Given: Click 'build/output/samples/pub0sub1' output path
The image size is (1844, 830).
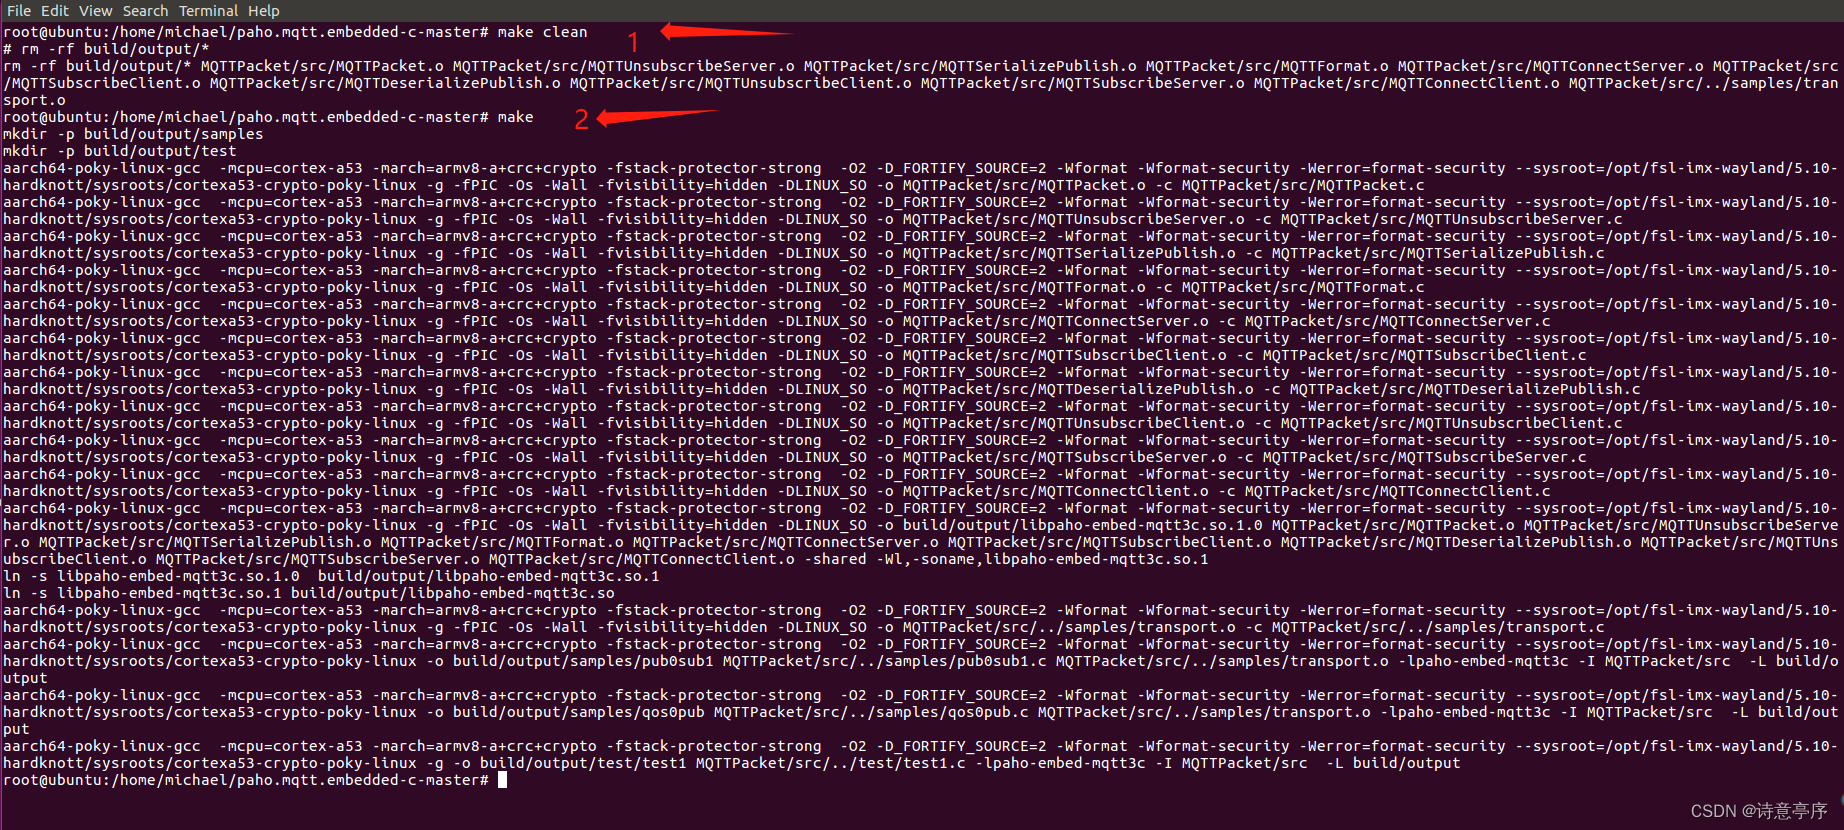Looking at the screenshot, I should point(583,661).
